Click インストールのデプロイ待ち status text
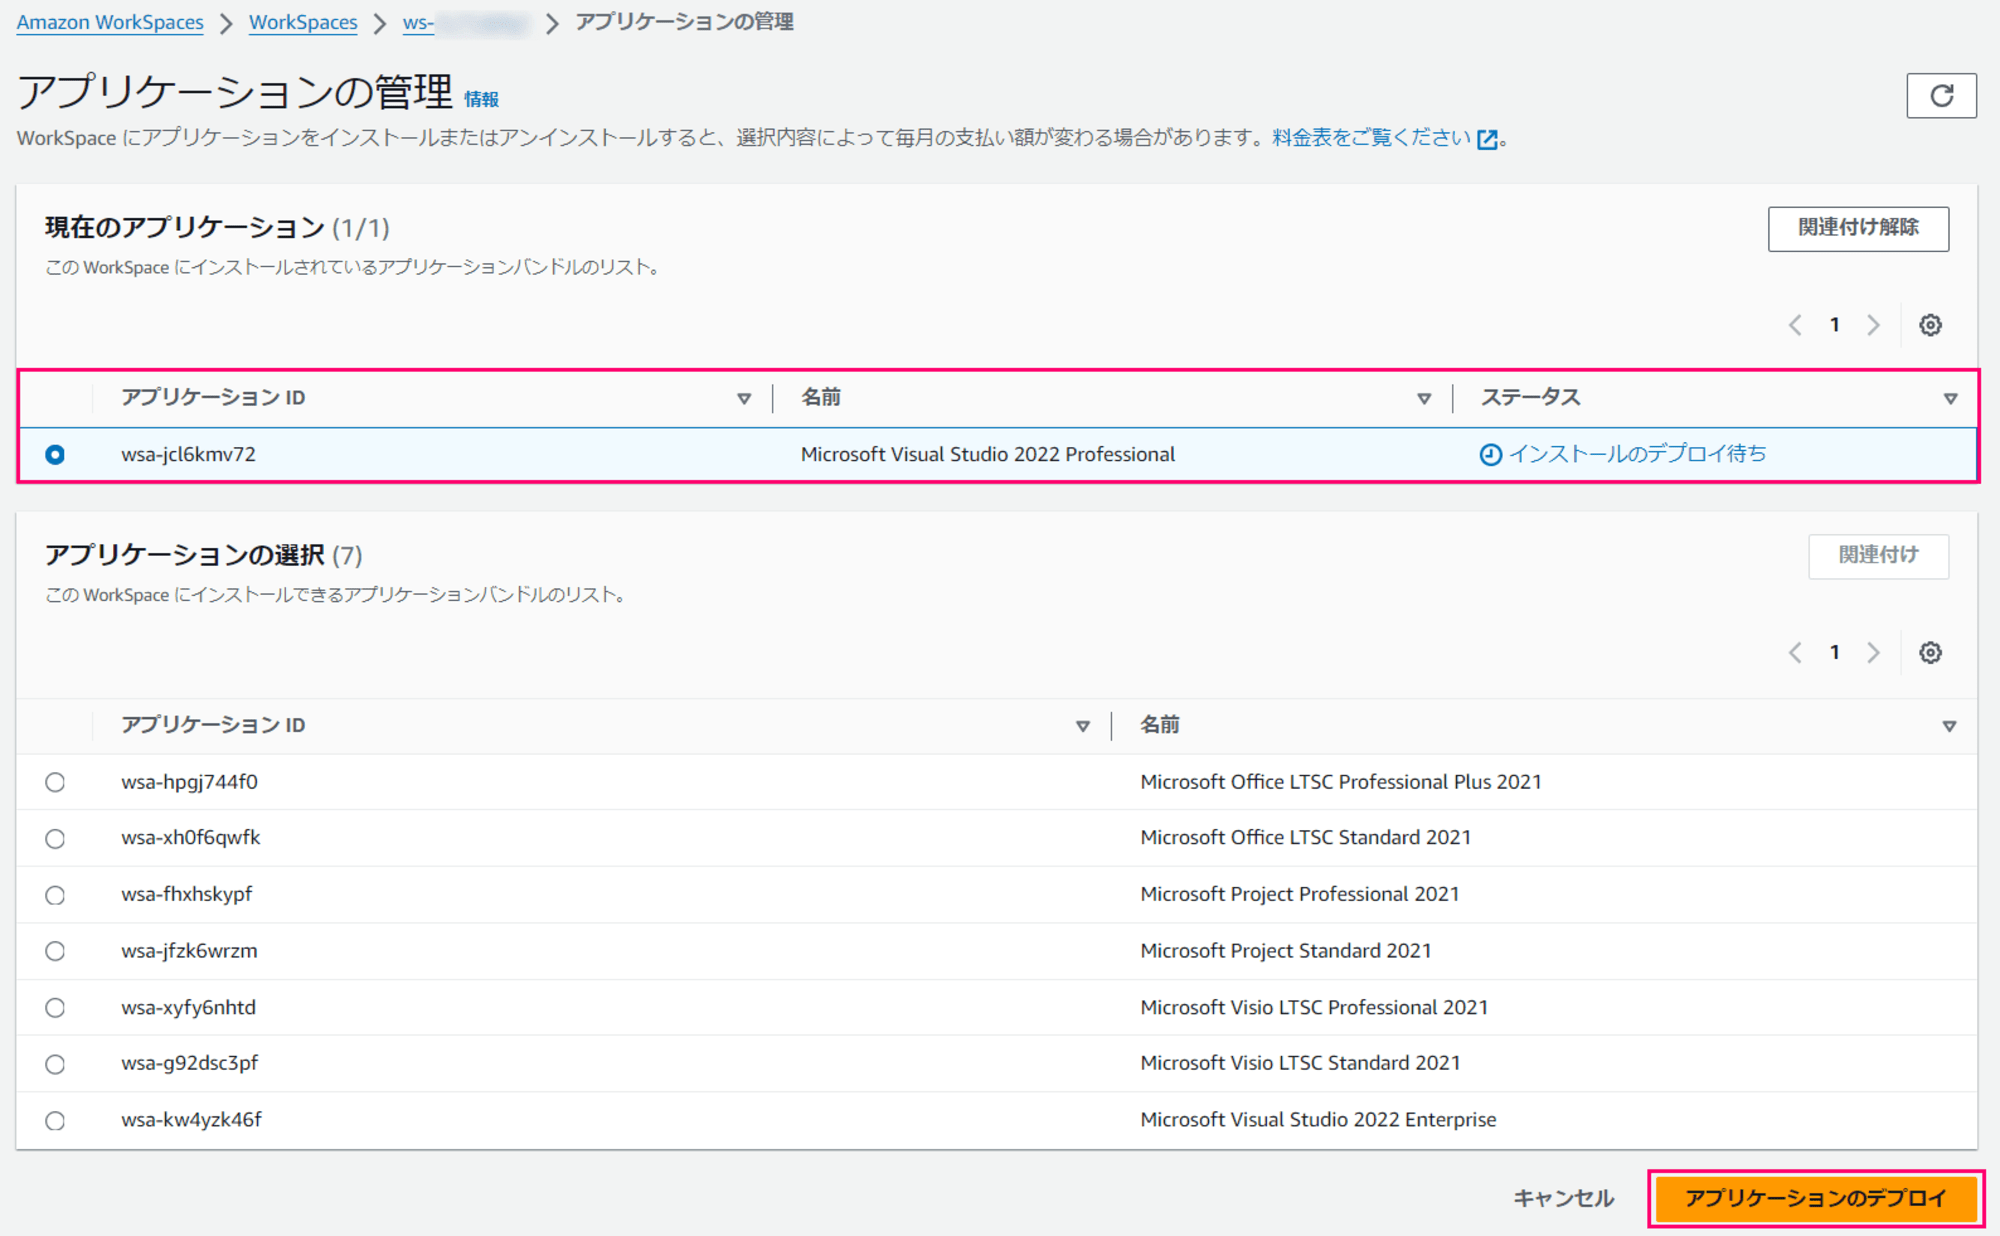The width and height of the screenshot is (2000, 1236). [x=1637, y=454]
